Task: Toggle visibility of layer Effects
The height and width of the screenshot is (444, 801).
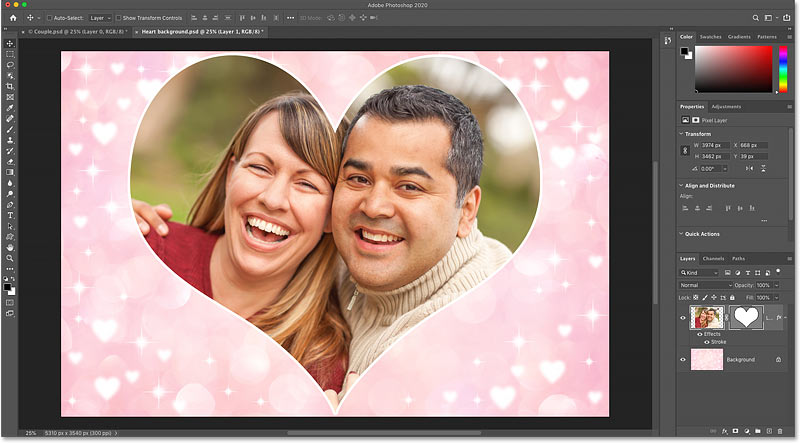Action: pyautogui.click(x=700, y=334)
